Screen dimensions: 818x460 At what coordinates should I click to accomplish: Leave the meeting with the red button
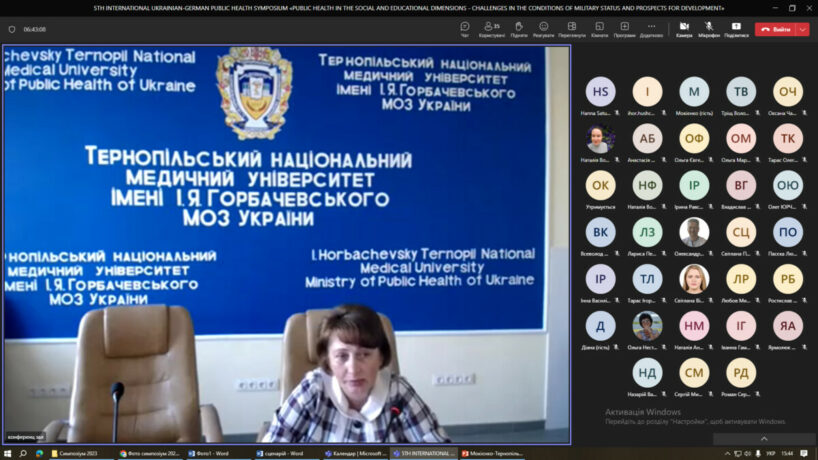pos(776,29)
